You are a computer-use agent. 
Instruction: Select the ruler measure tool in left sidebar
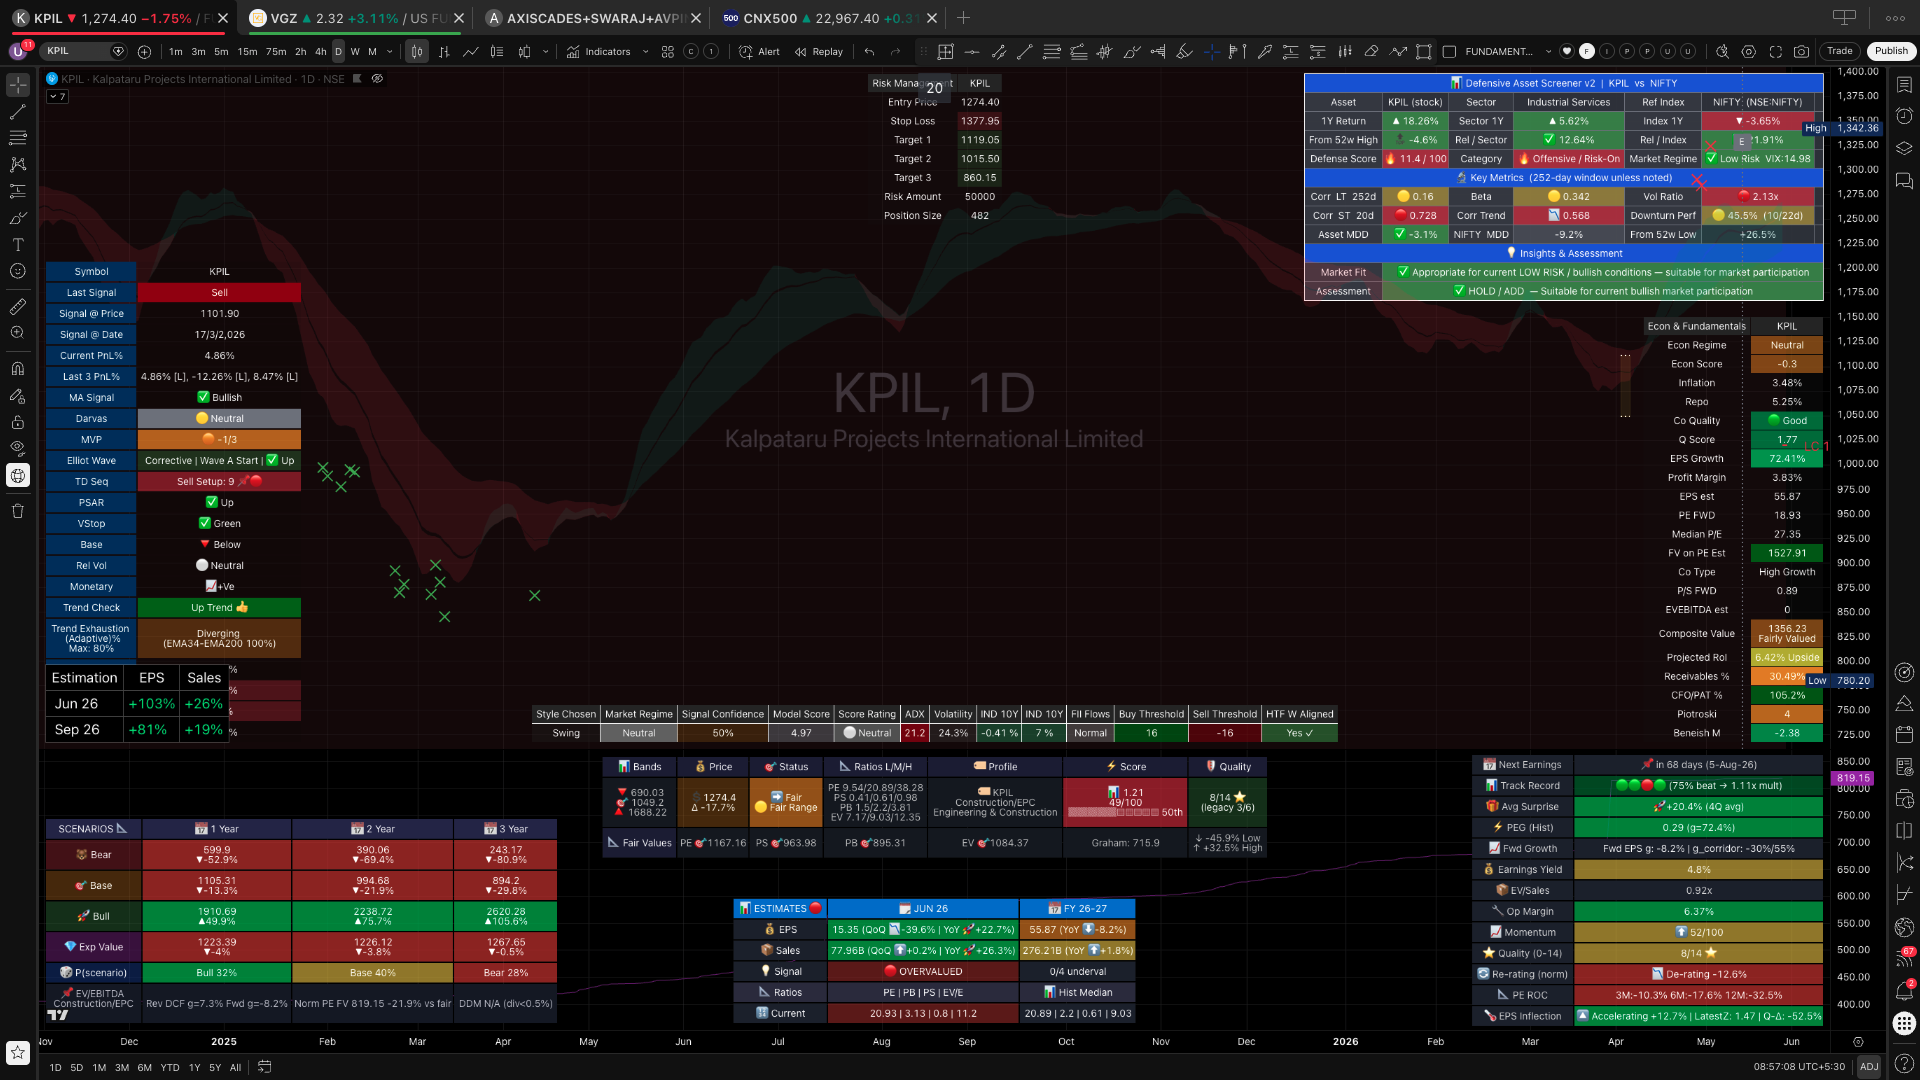(x=18, y=307)
